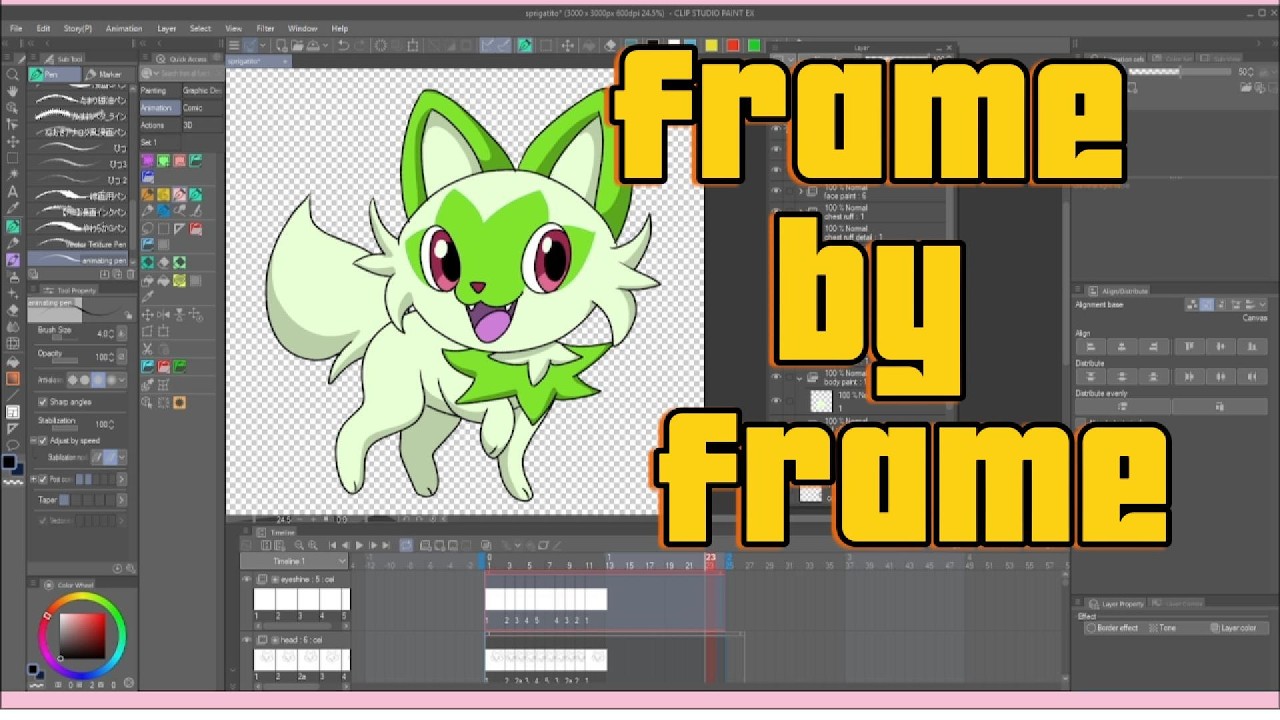This screenshot has height=720, width=1280.
Task: Collapse body paint folder
Action: [x=799, y=377]
